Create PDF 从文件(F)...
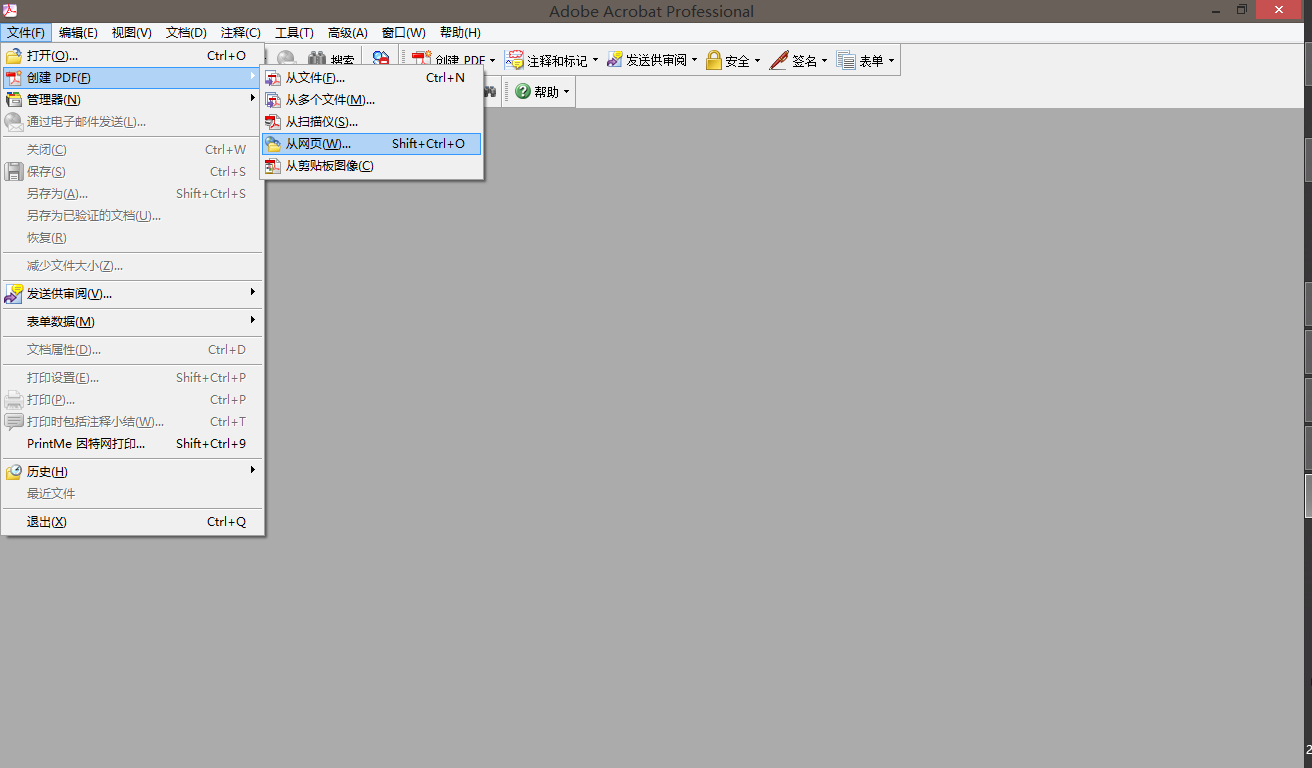 pyautogui.click(x=371, y=78)
